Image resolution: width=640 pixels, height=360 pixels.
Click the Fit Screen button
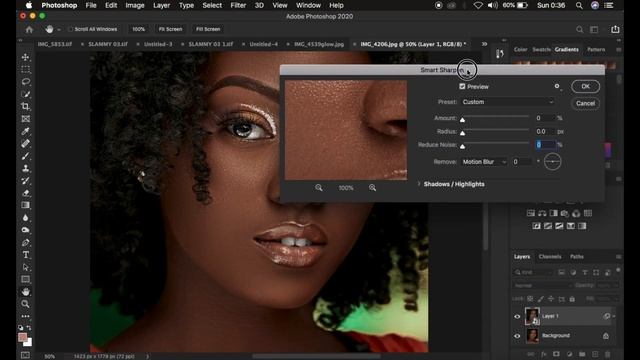[170, 29]
